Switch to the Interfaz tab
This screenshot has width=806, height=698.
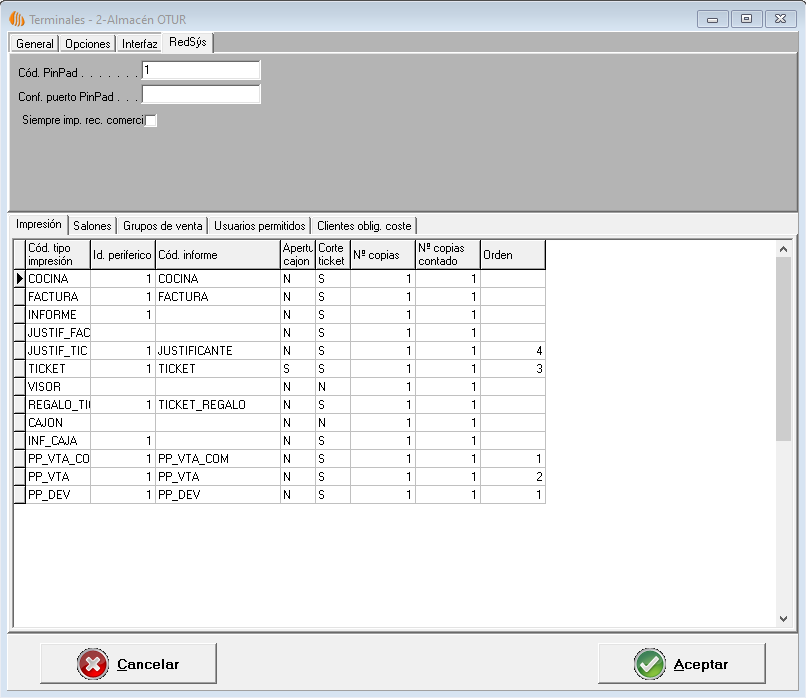coord(140,44)
